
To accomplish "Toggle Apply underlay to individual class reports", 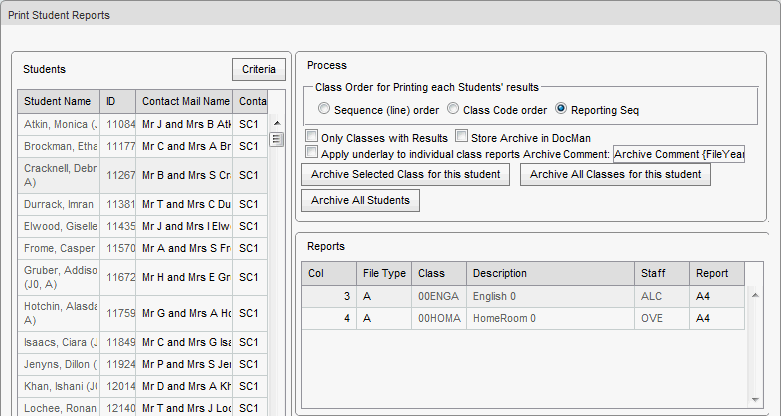I will click(312, 152).
